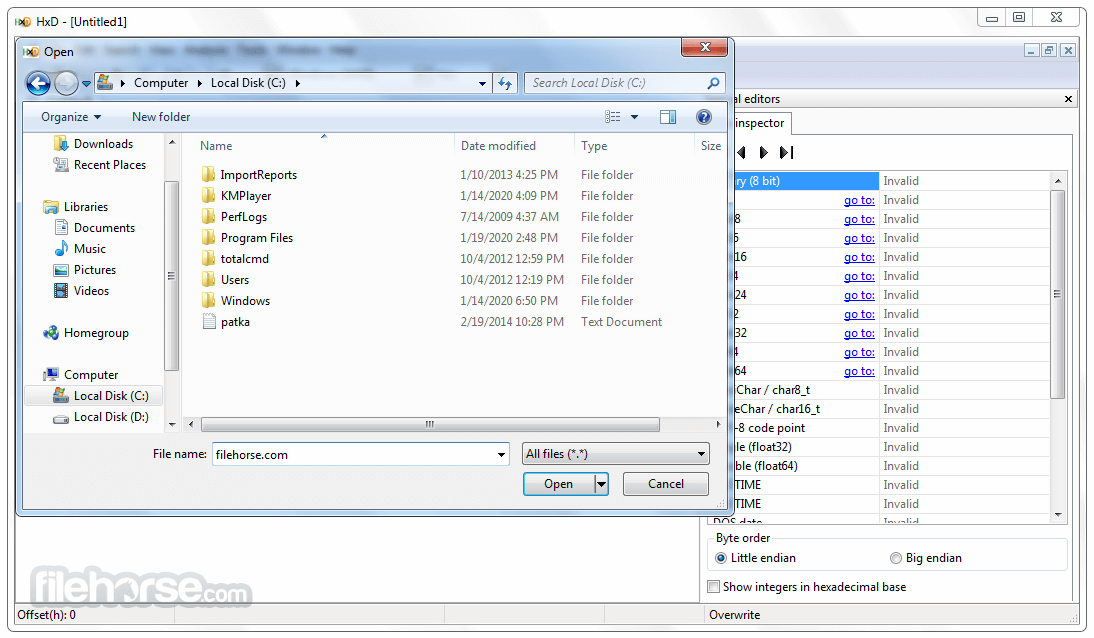Select Libraries in navigation pane
The image size is (1094, 638).
pyautogui.click(x=85, y=207)
